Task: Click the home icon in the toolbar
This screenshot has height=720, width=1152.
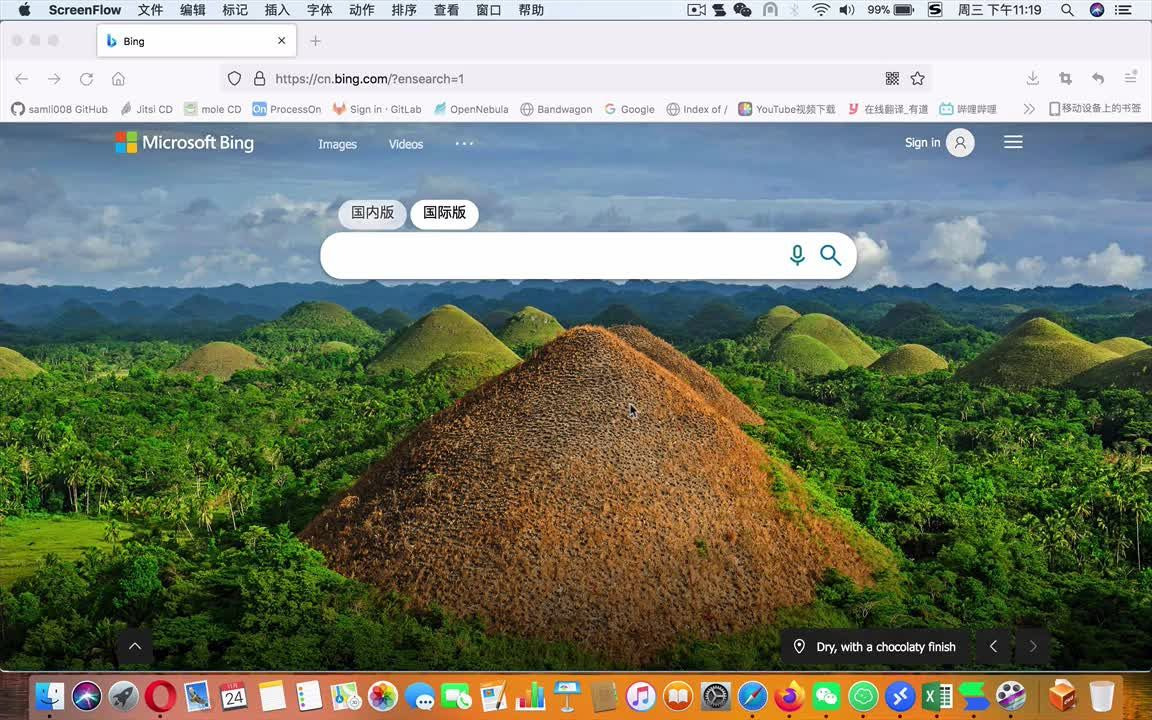Action: point(118,79)
